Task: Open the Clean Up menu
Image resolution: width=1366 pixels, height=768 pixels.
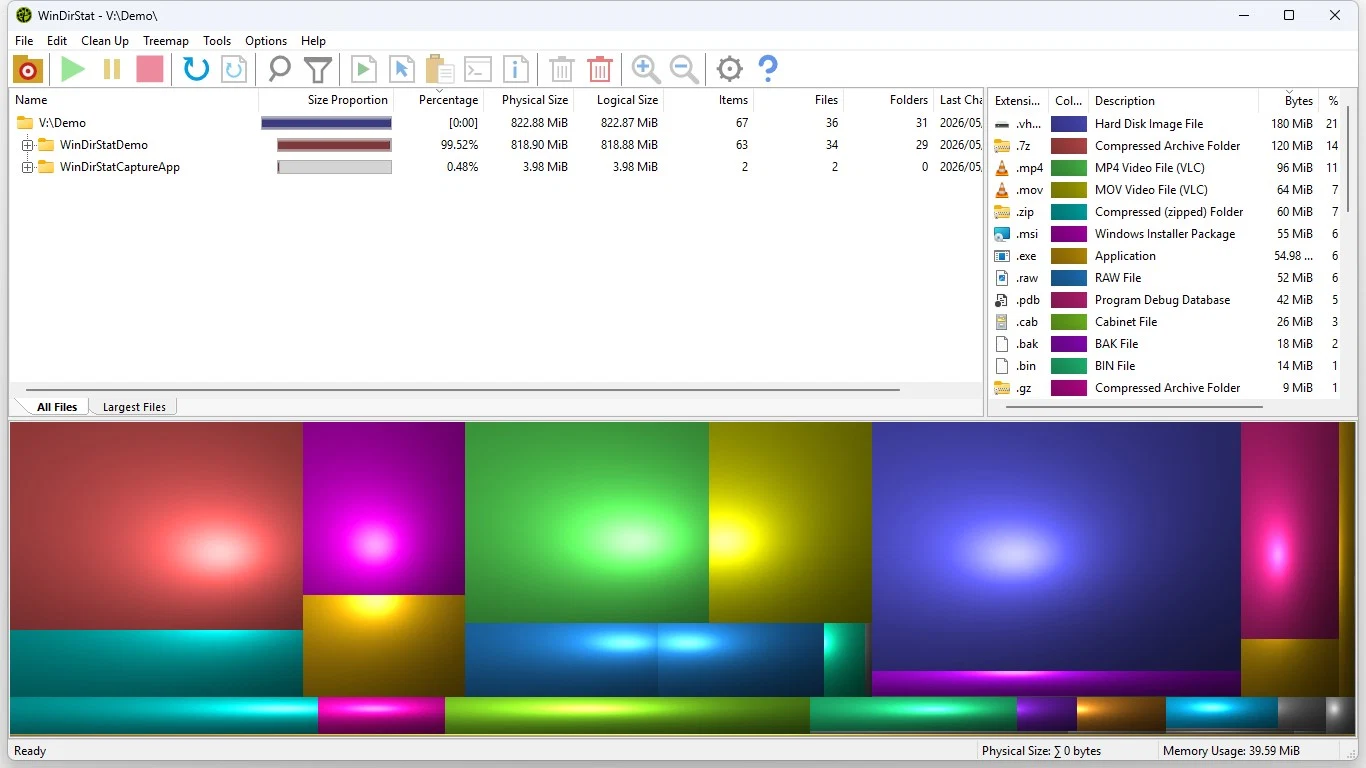Action: pos(105,41)
